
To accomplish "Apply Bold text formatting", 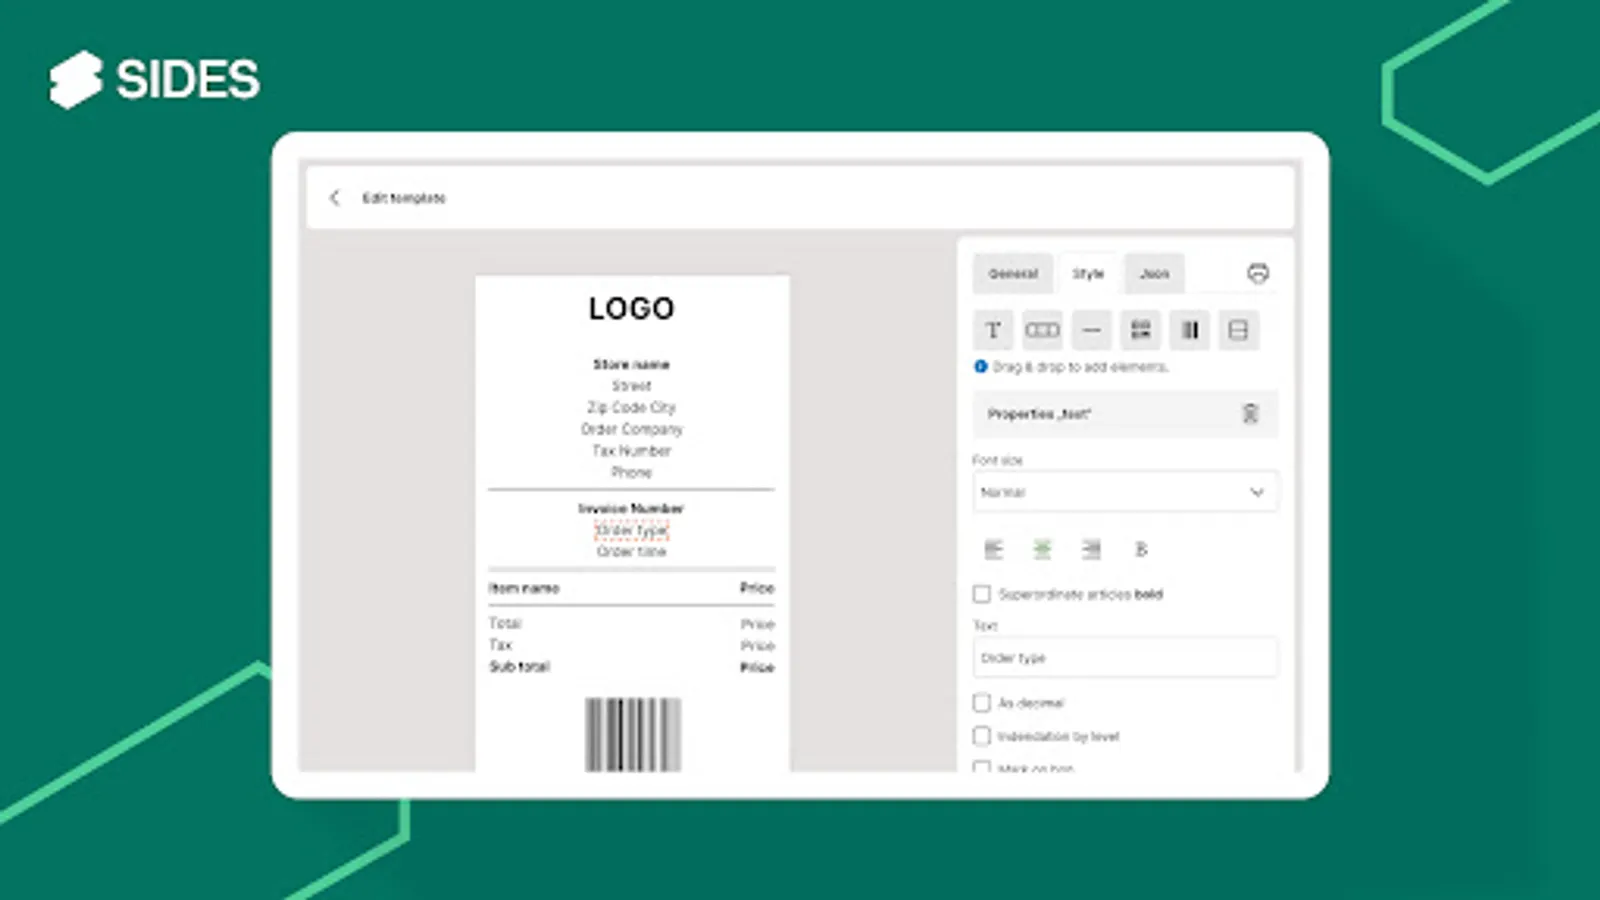I will click(x=1140, y=549).
